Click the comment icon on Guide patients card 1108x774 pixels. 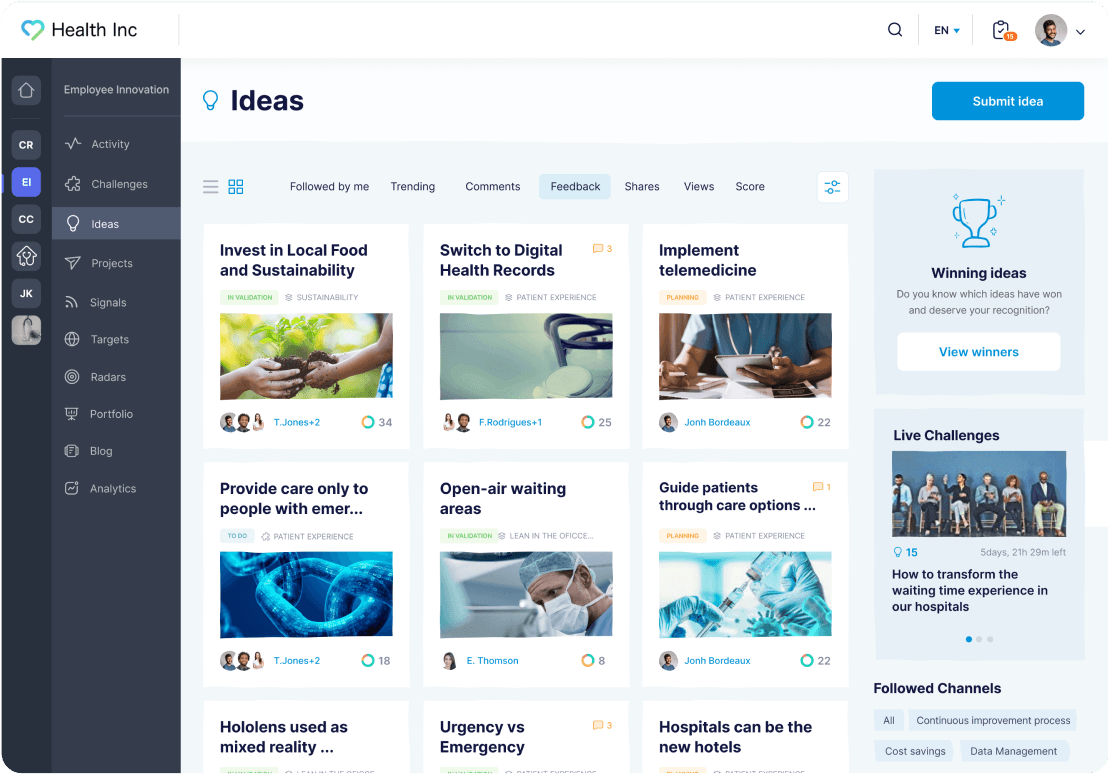point(818,487)
